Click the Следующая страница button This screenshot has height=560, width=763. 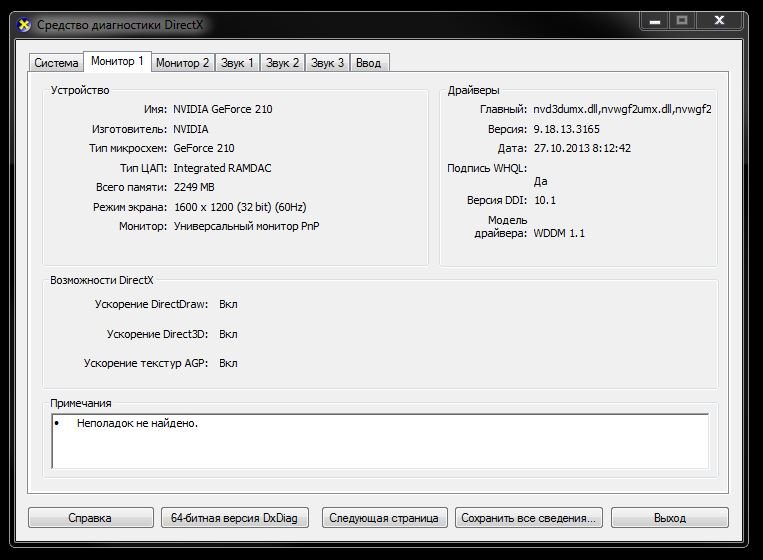pos(384,518)
